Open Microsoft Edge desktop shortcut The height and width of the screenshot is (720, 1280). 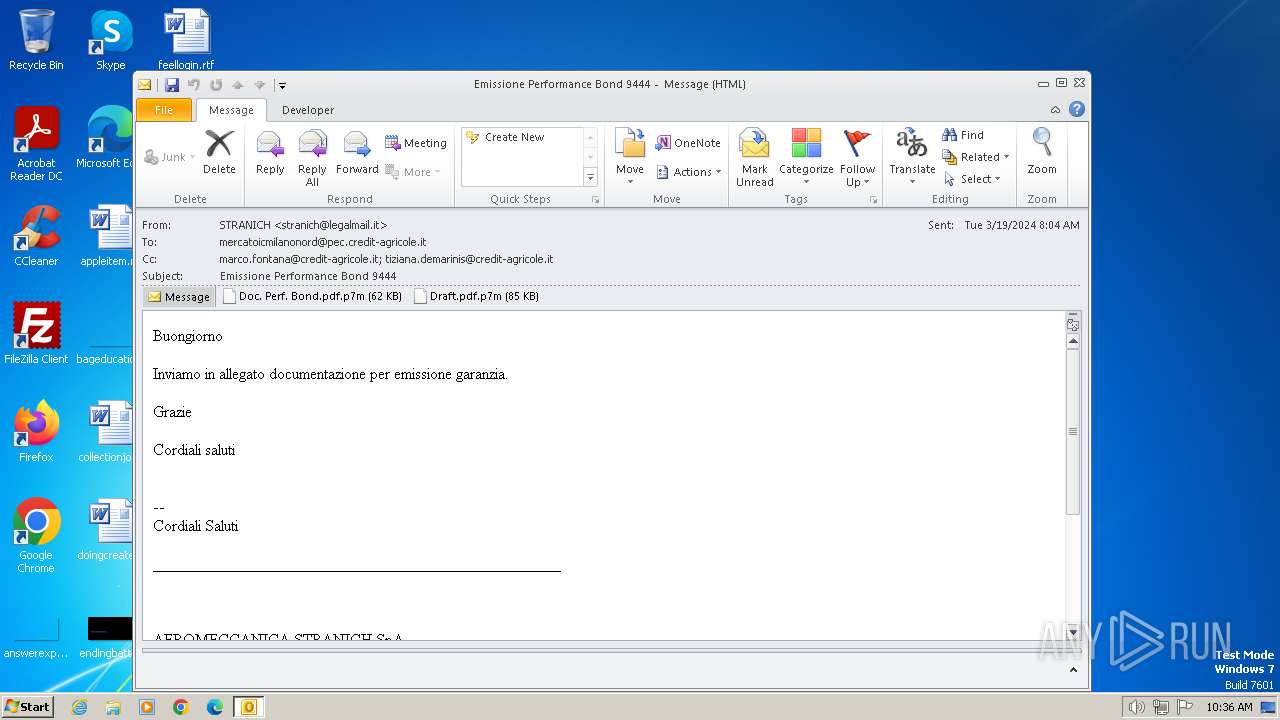[106, 138]
